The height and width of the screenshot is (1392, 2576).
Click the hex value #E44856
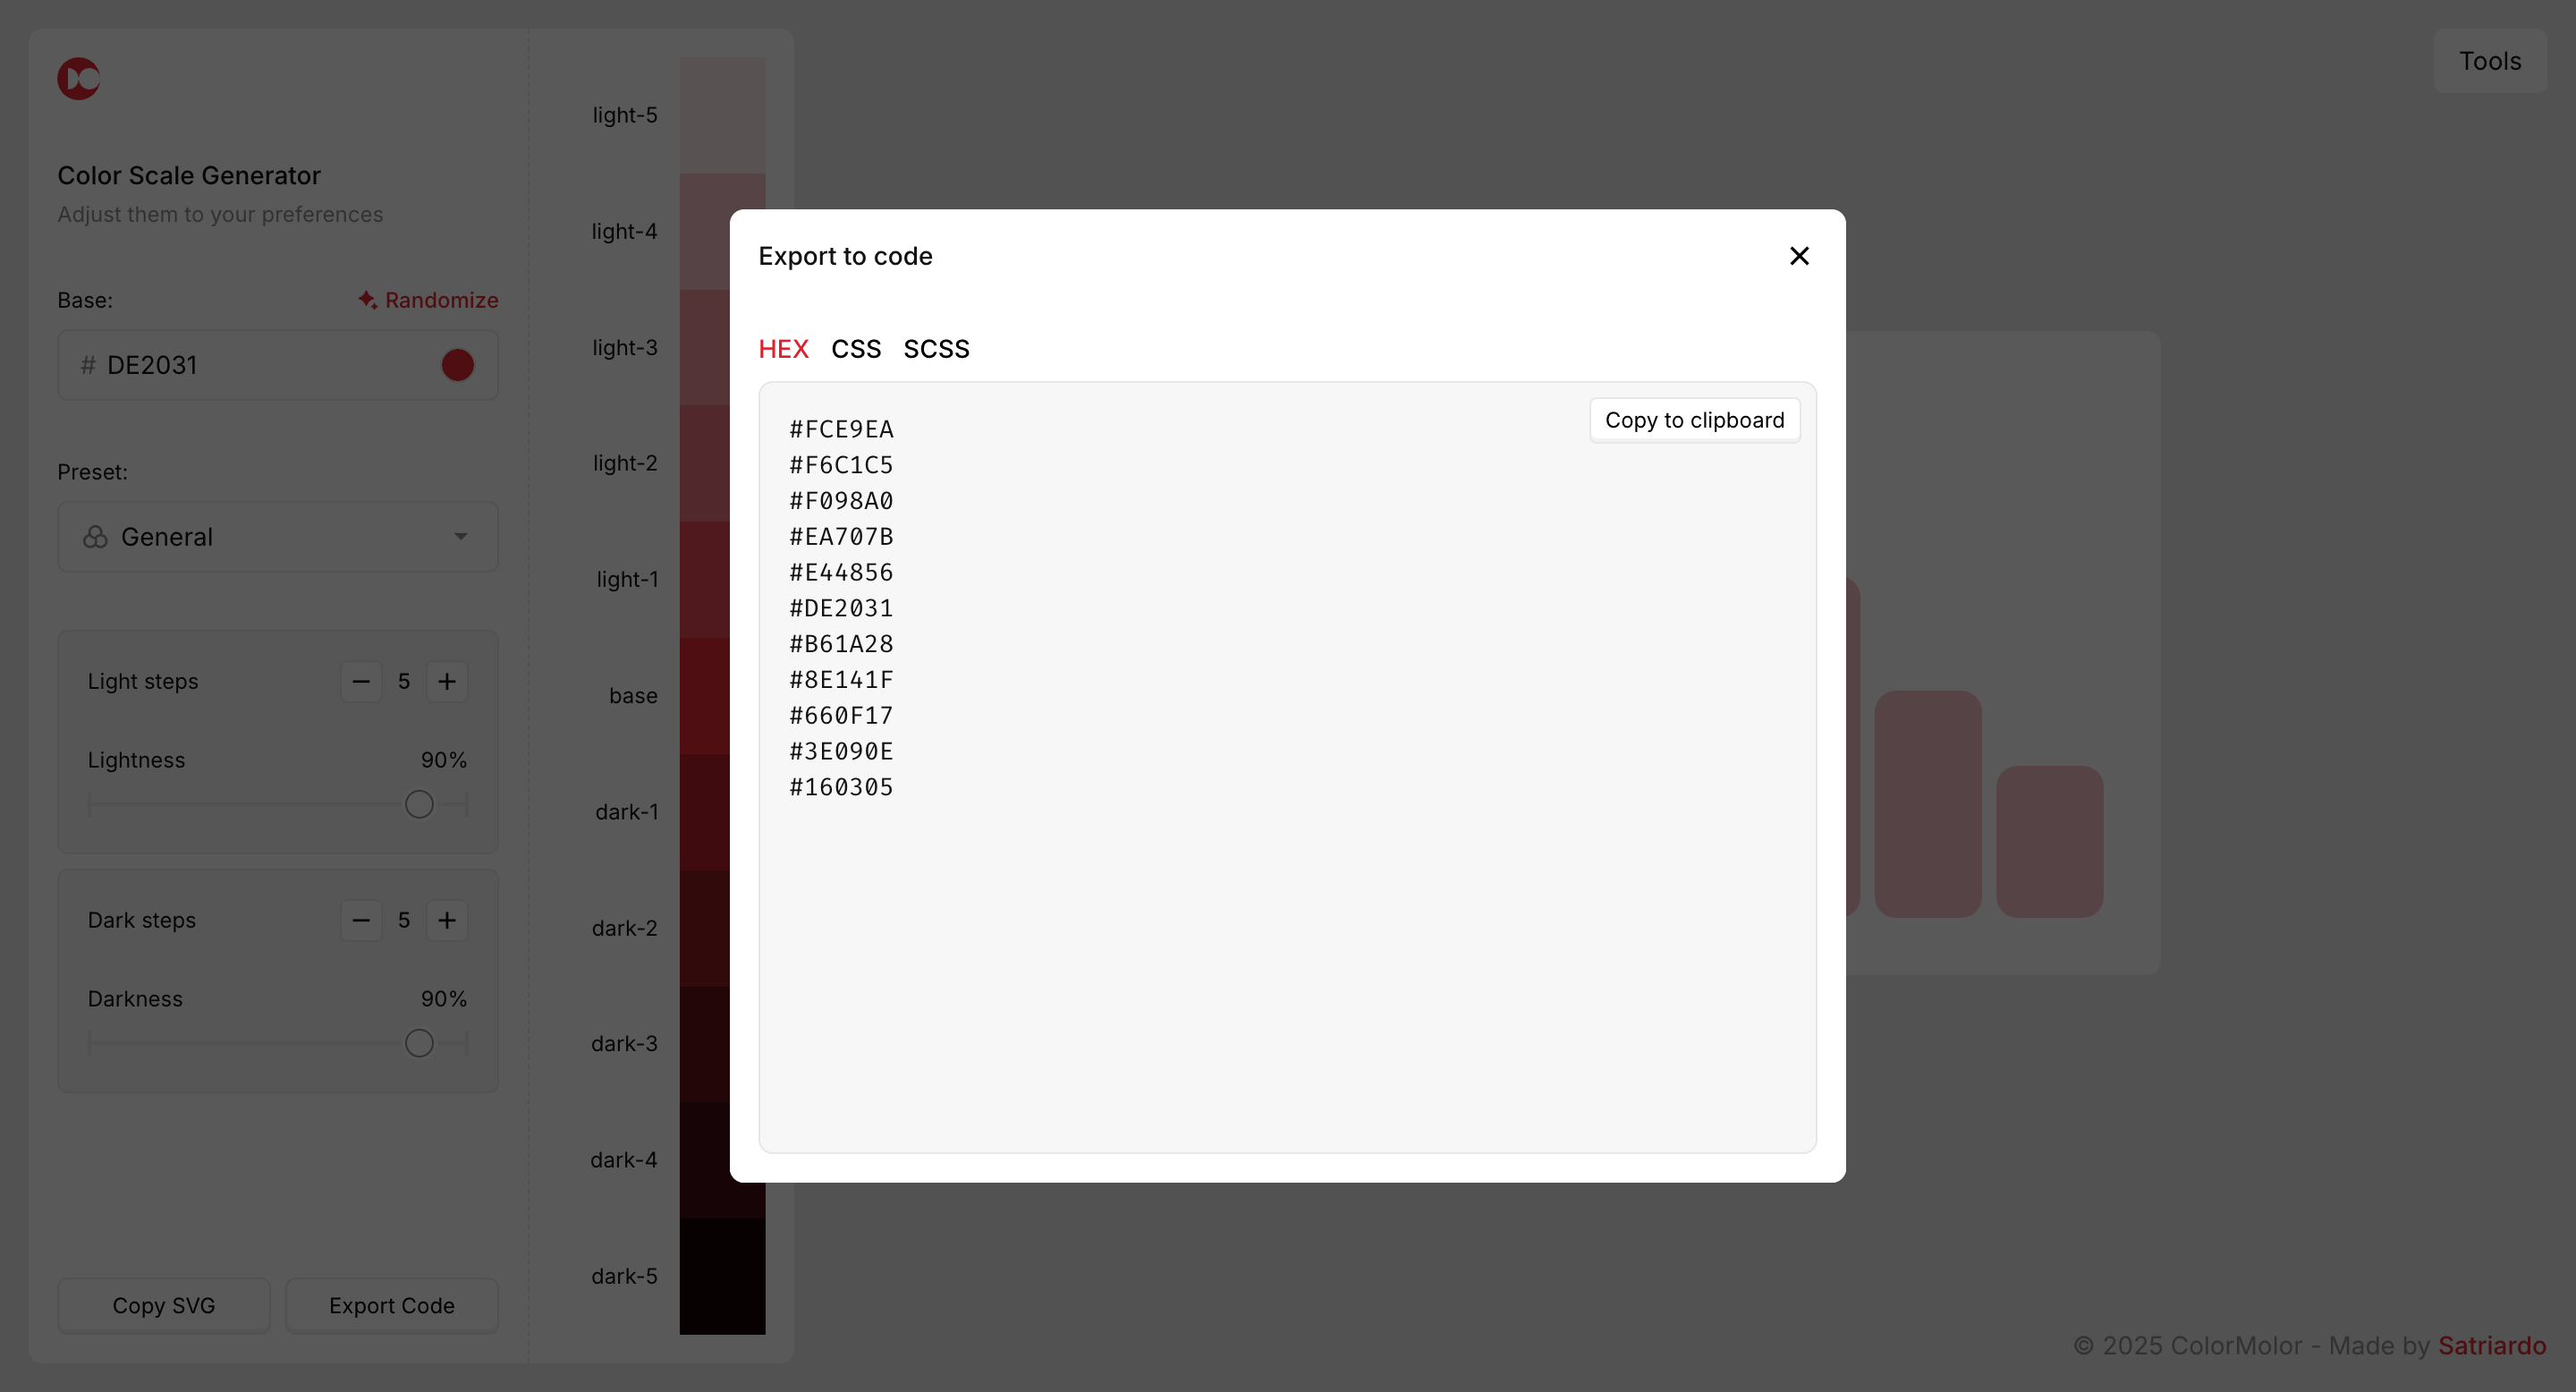pyautogui.click(x=841, y=572)
